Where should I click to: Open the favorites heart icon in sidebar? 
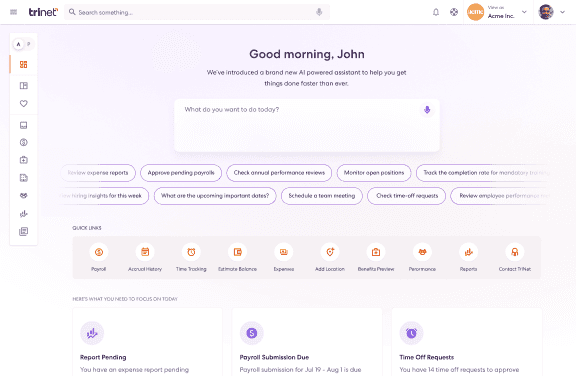pyautogui.click(x=24, y=104)
